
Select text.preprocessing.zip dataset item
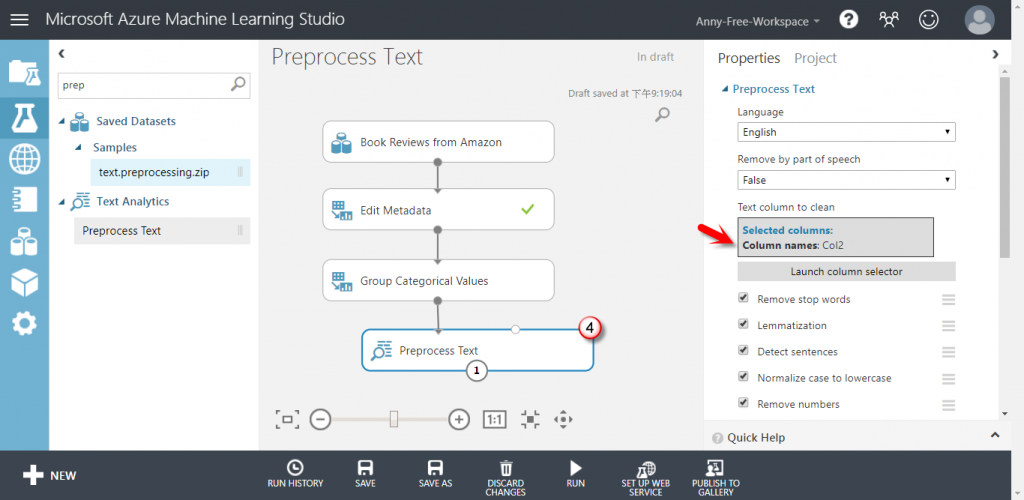click(170, 172)
